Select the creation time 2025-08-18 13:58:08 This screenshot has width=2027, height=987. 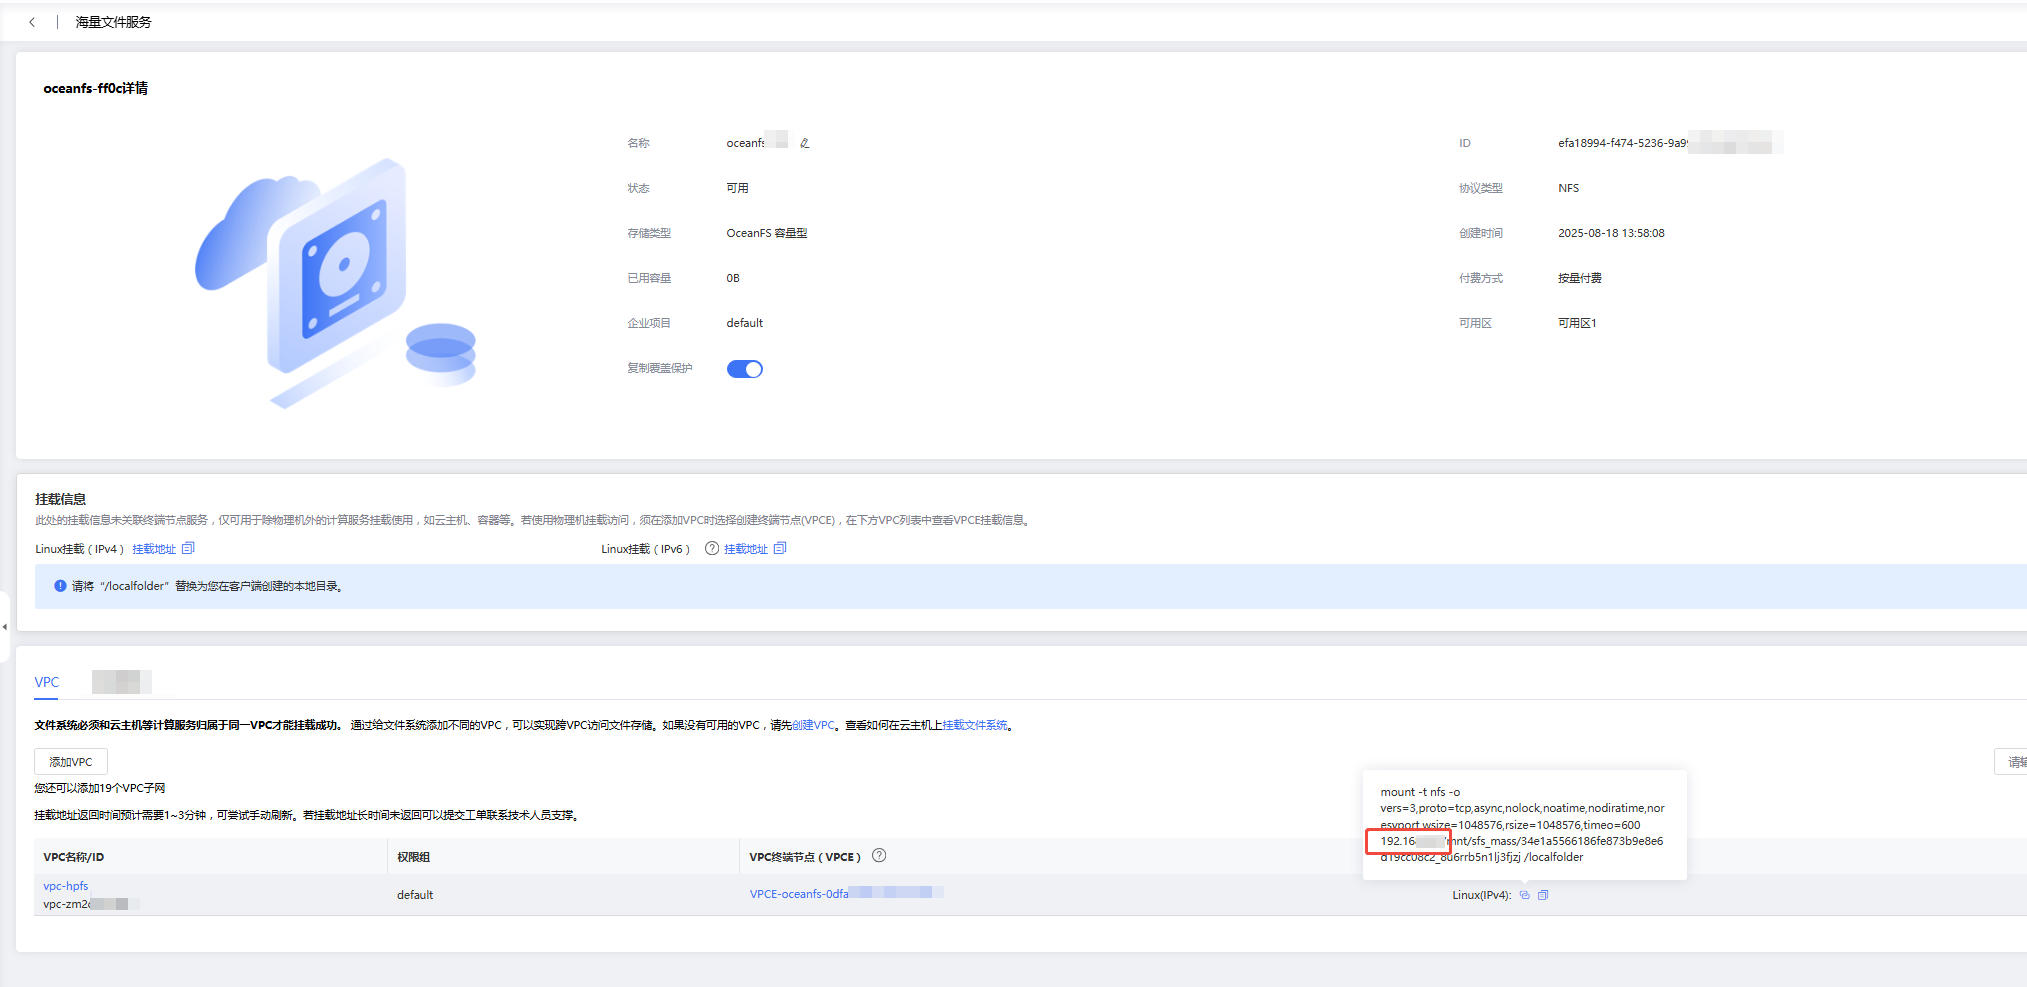(1611, 233)
